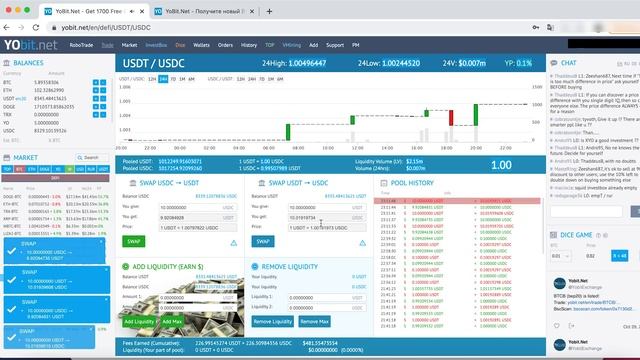
Task: Click the blue SWAP button for USDT to USDC
Action: [263, 242]
